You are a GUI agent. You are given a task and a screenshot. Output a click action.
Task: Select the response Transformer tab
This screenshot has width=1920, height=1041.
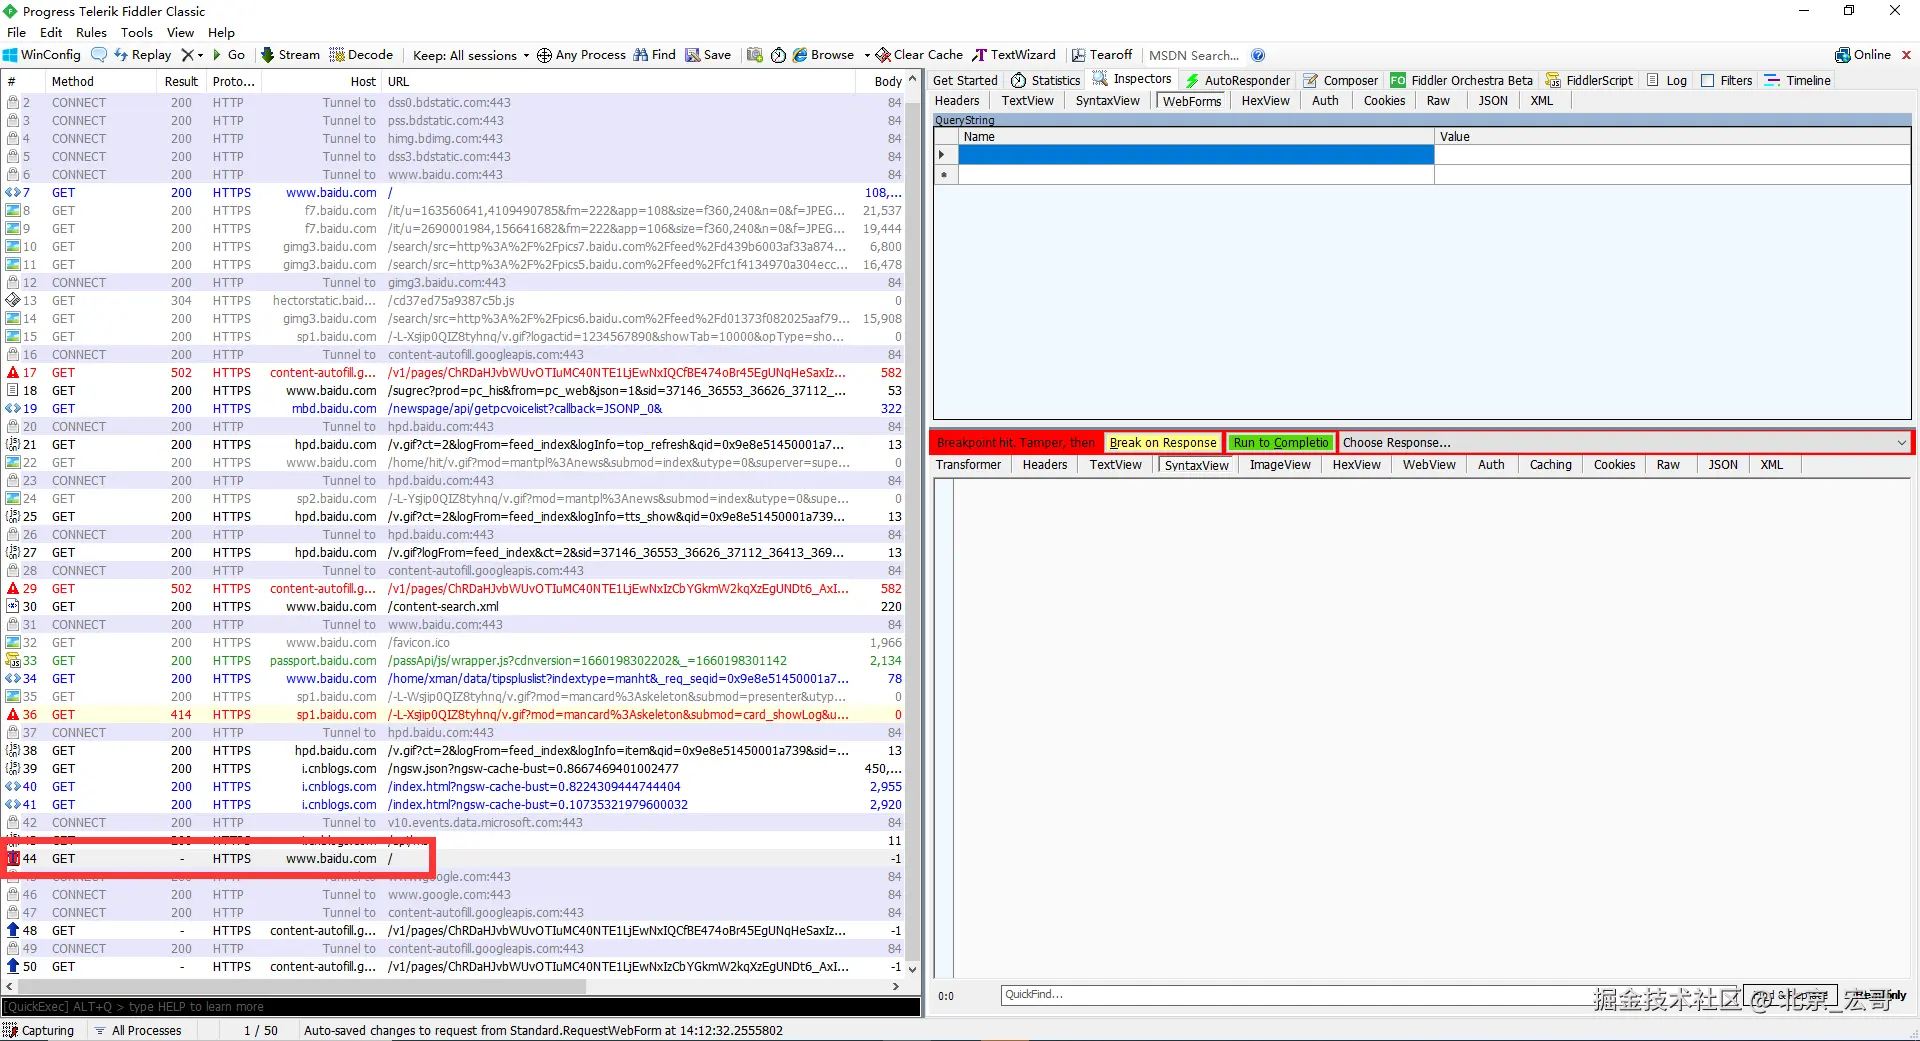point(968,464)
